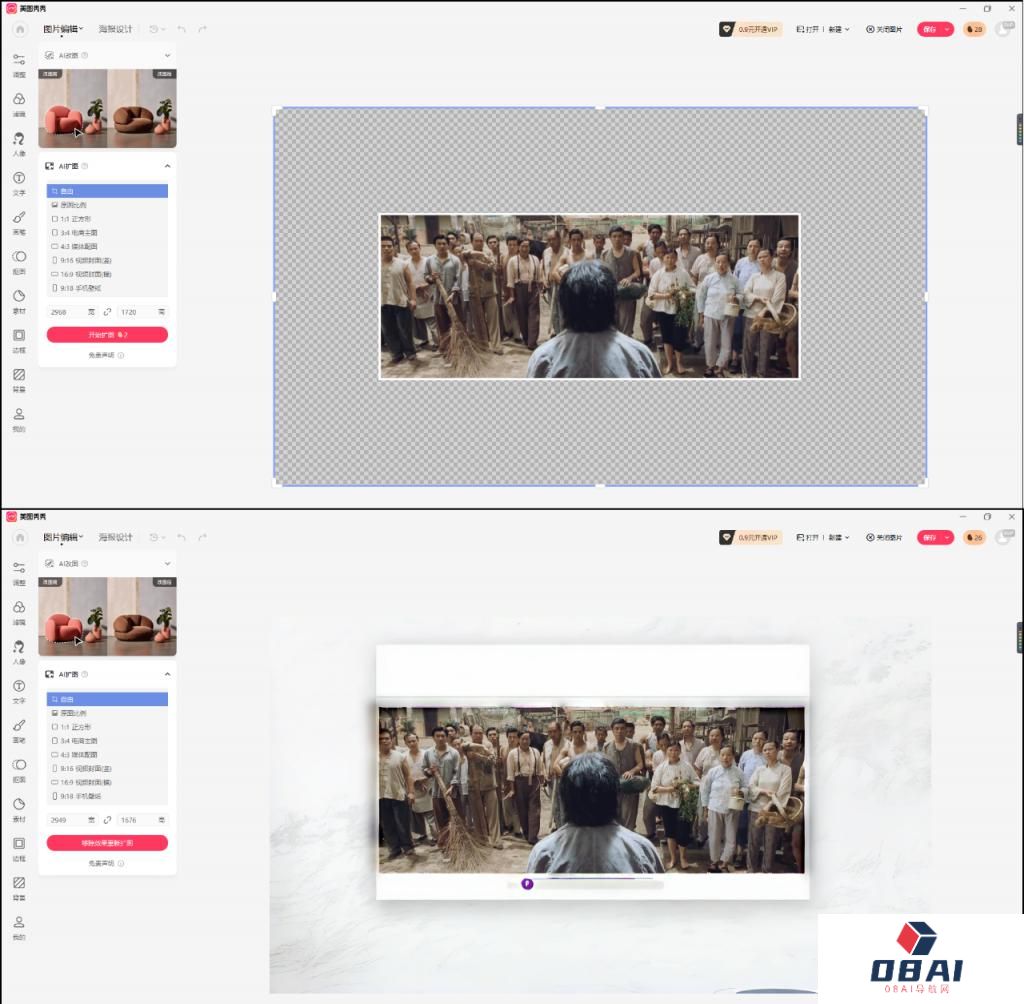
Task: Open the 新建 dropdown menu
Action: point(836,30)
